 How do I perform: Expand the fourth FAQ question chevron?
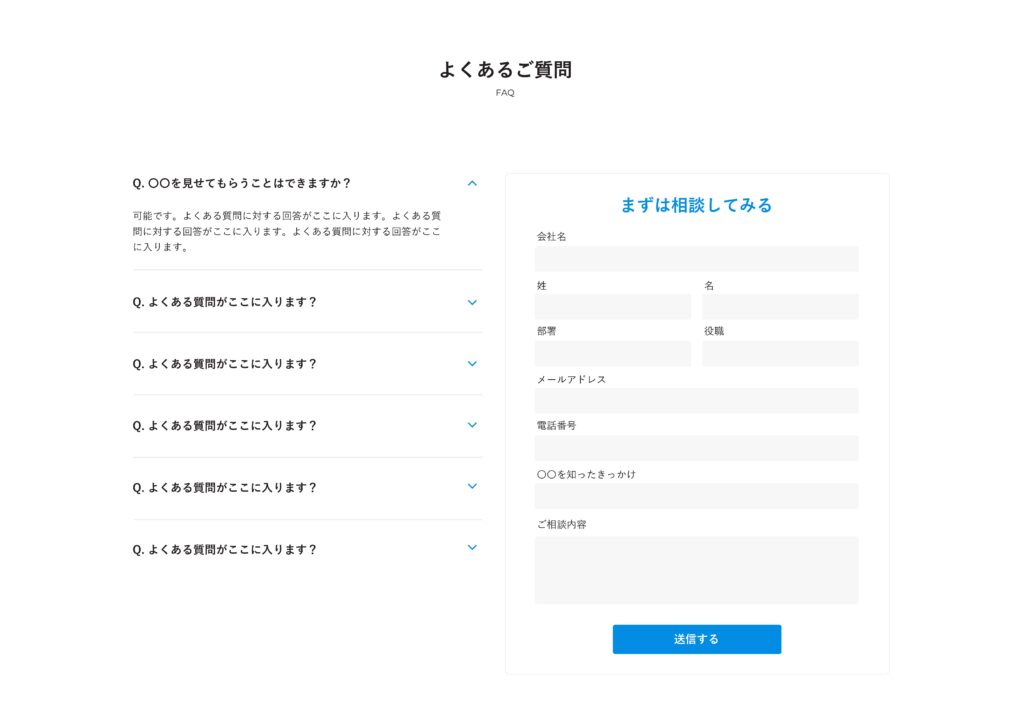472,425
